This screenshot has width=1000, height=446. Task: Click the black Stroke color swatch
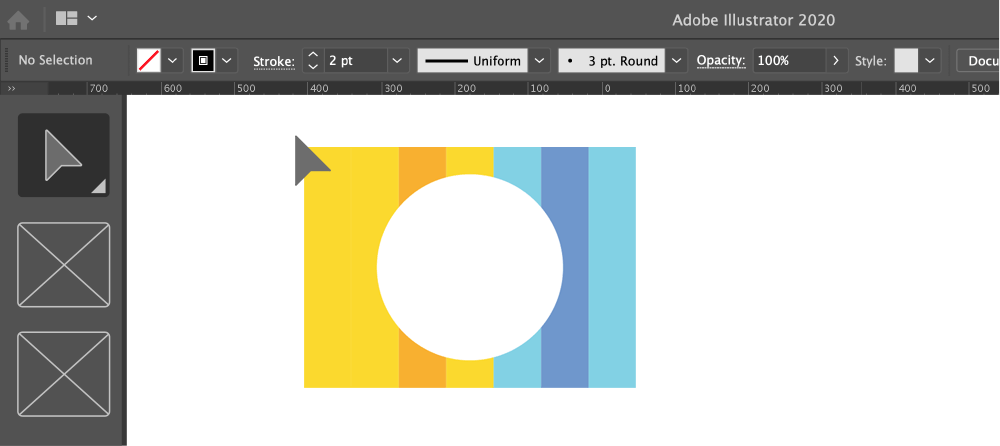coord(204,60)
